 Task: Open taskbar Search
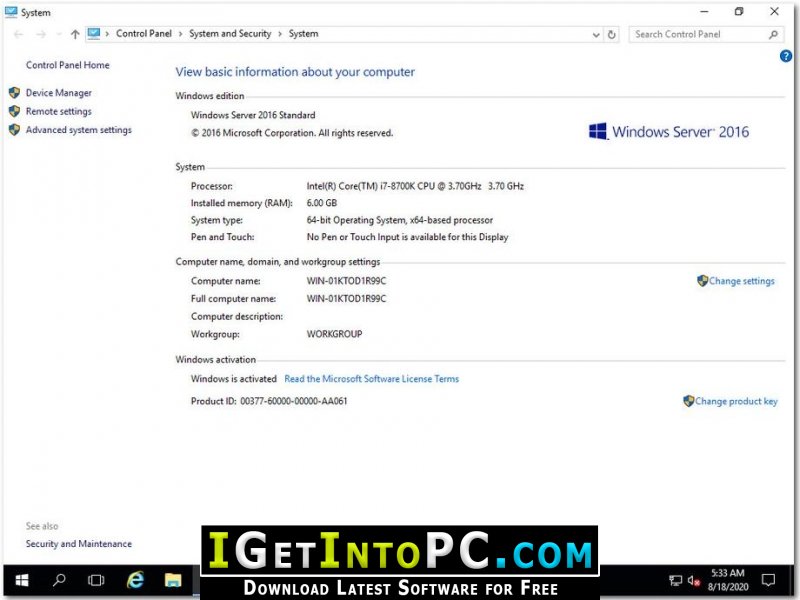tap(59, 580)
